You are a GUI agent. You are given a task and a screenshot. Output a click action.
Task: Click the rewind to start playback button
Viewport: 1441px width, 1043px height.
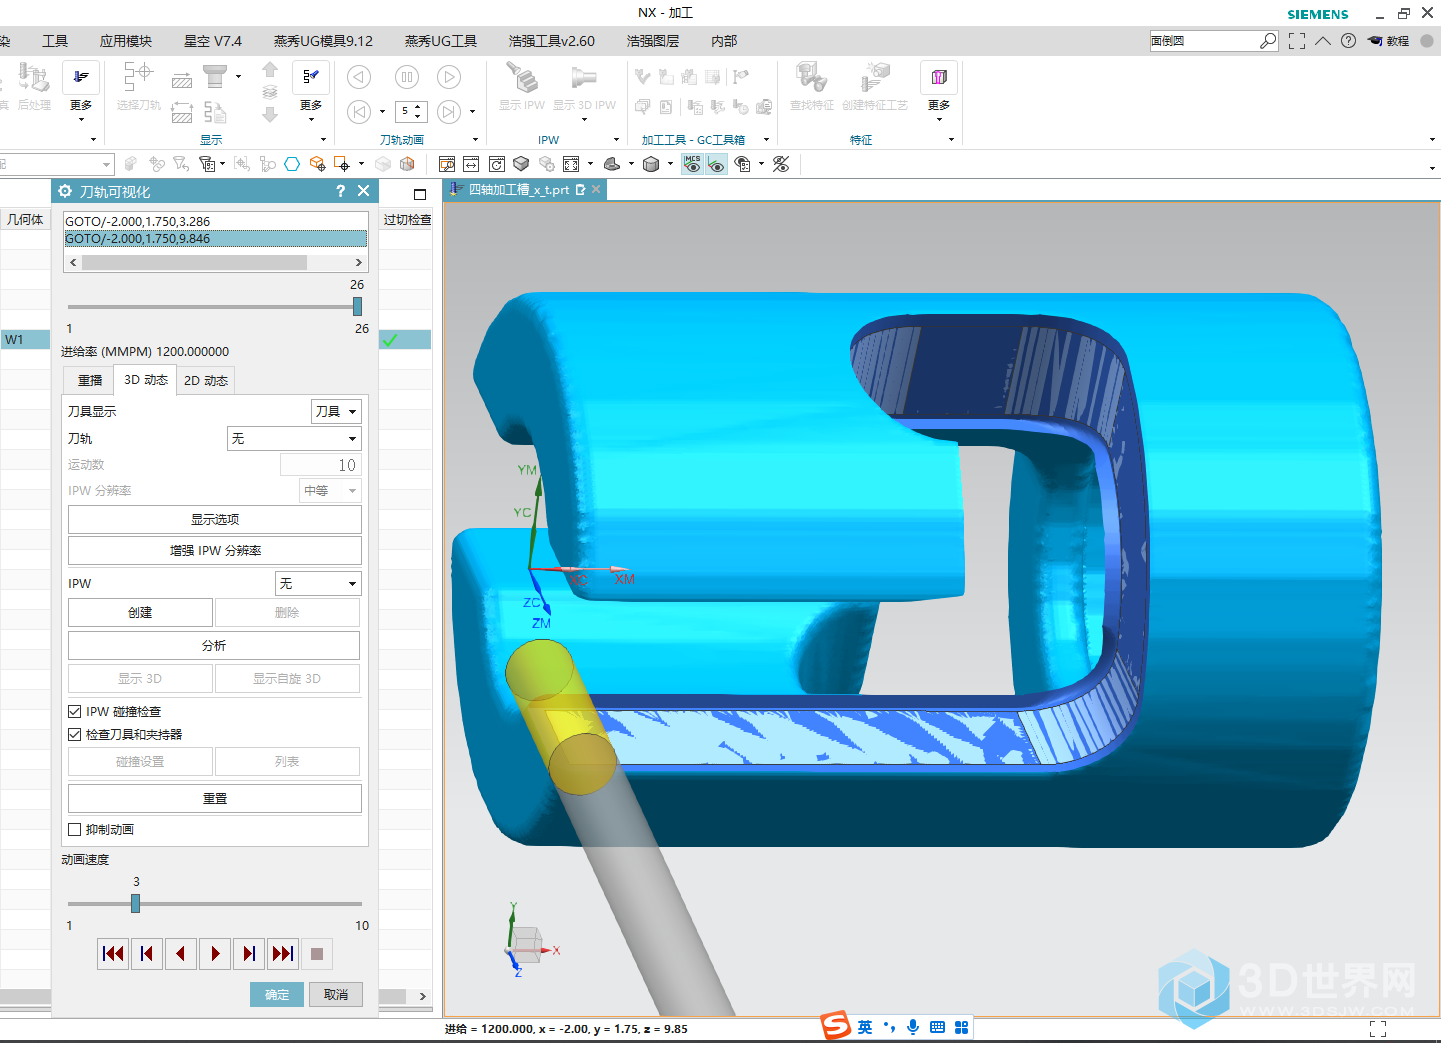coord(113,954)
